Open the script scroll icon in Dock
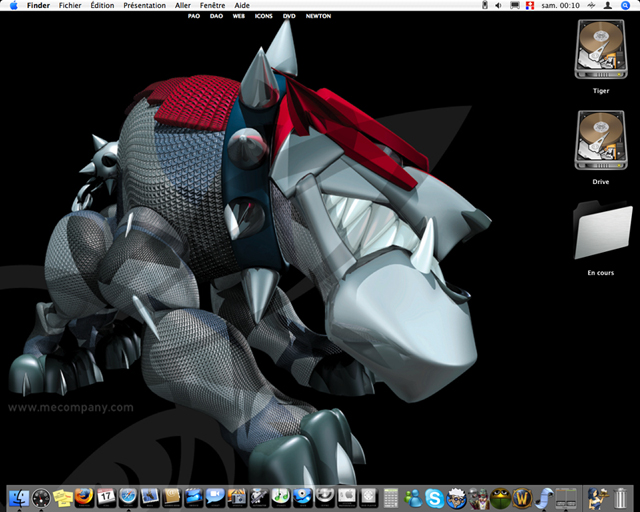Viewport: 640px width, 512px height. pos(544,498)
